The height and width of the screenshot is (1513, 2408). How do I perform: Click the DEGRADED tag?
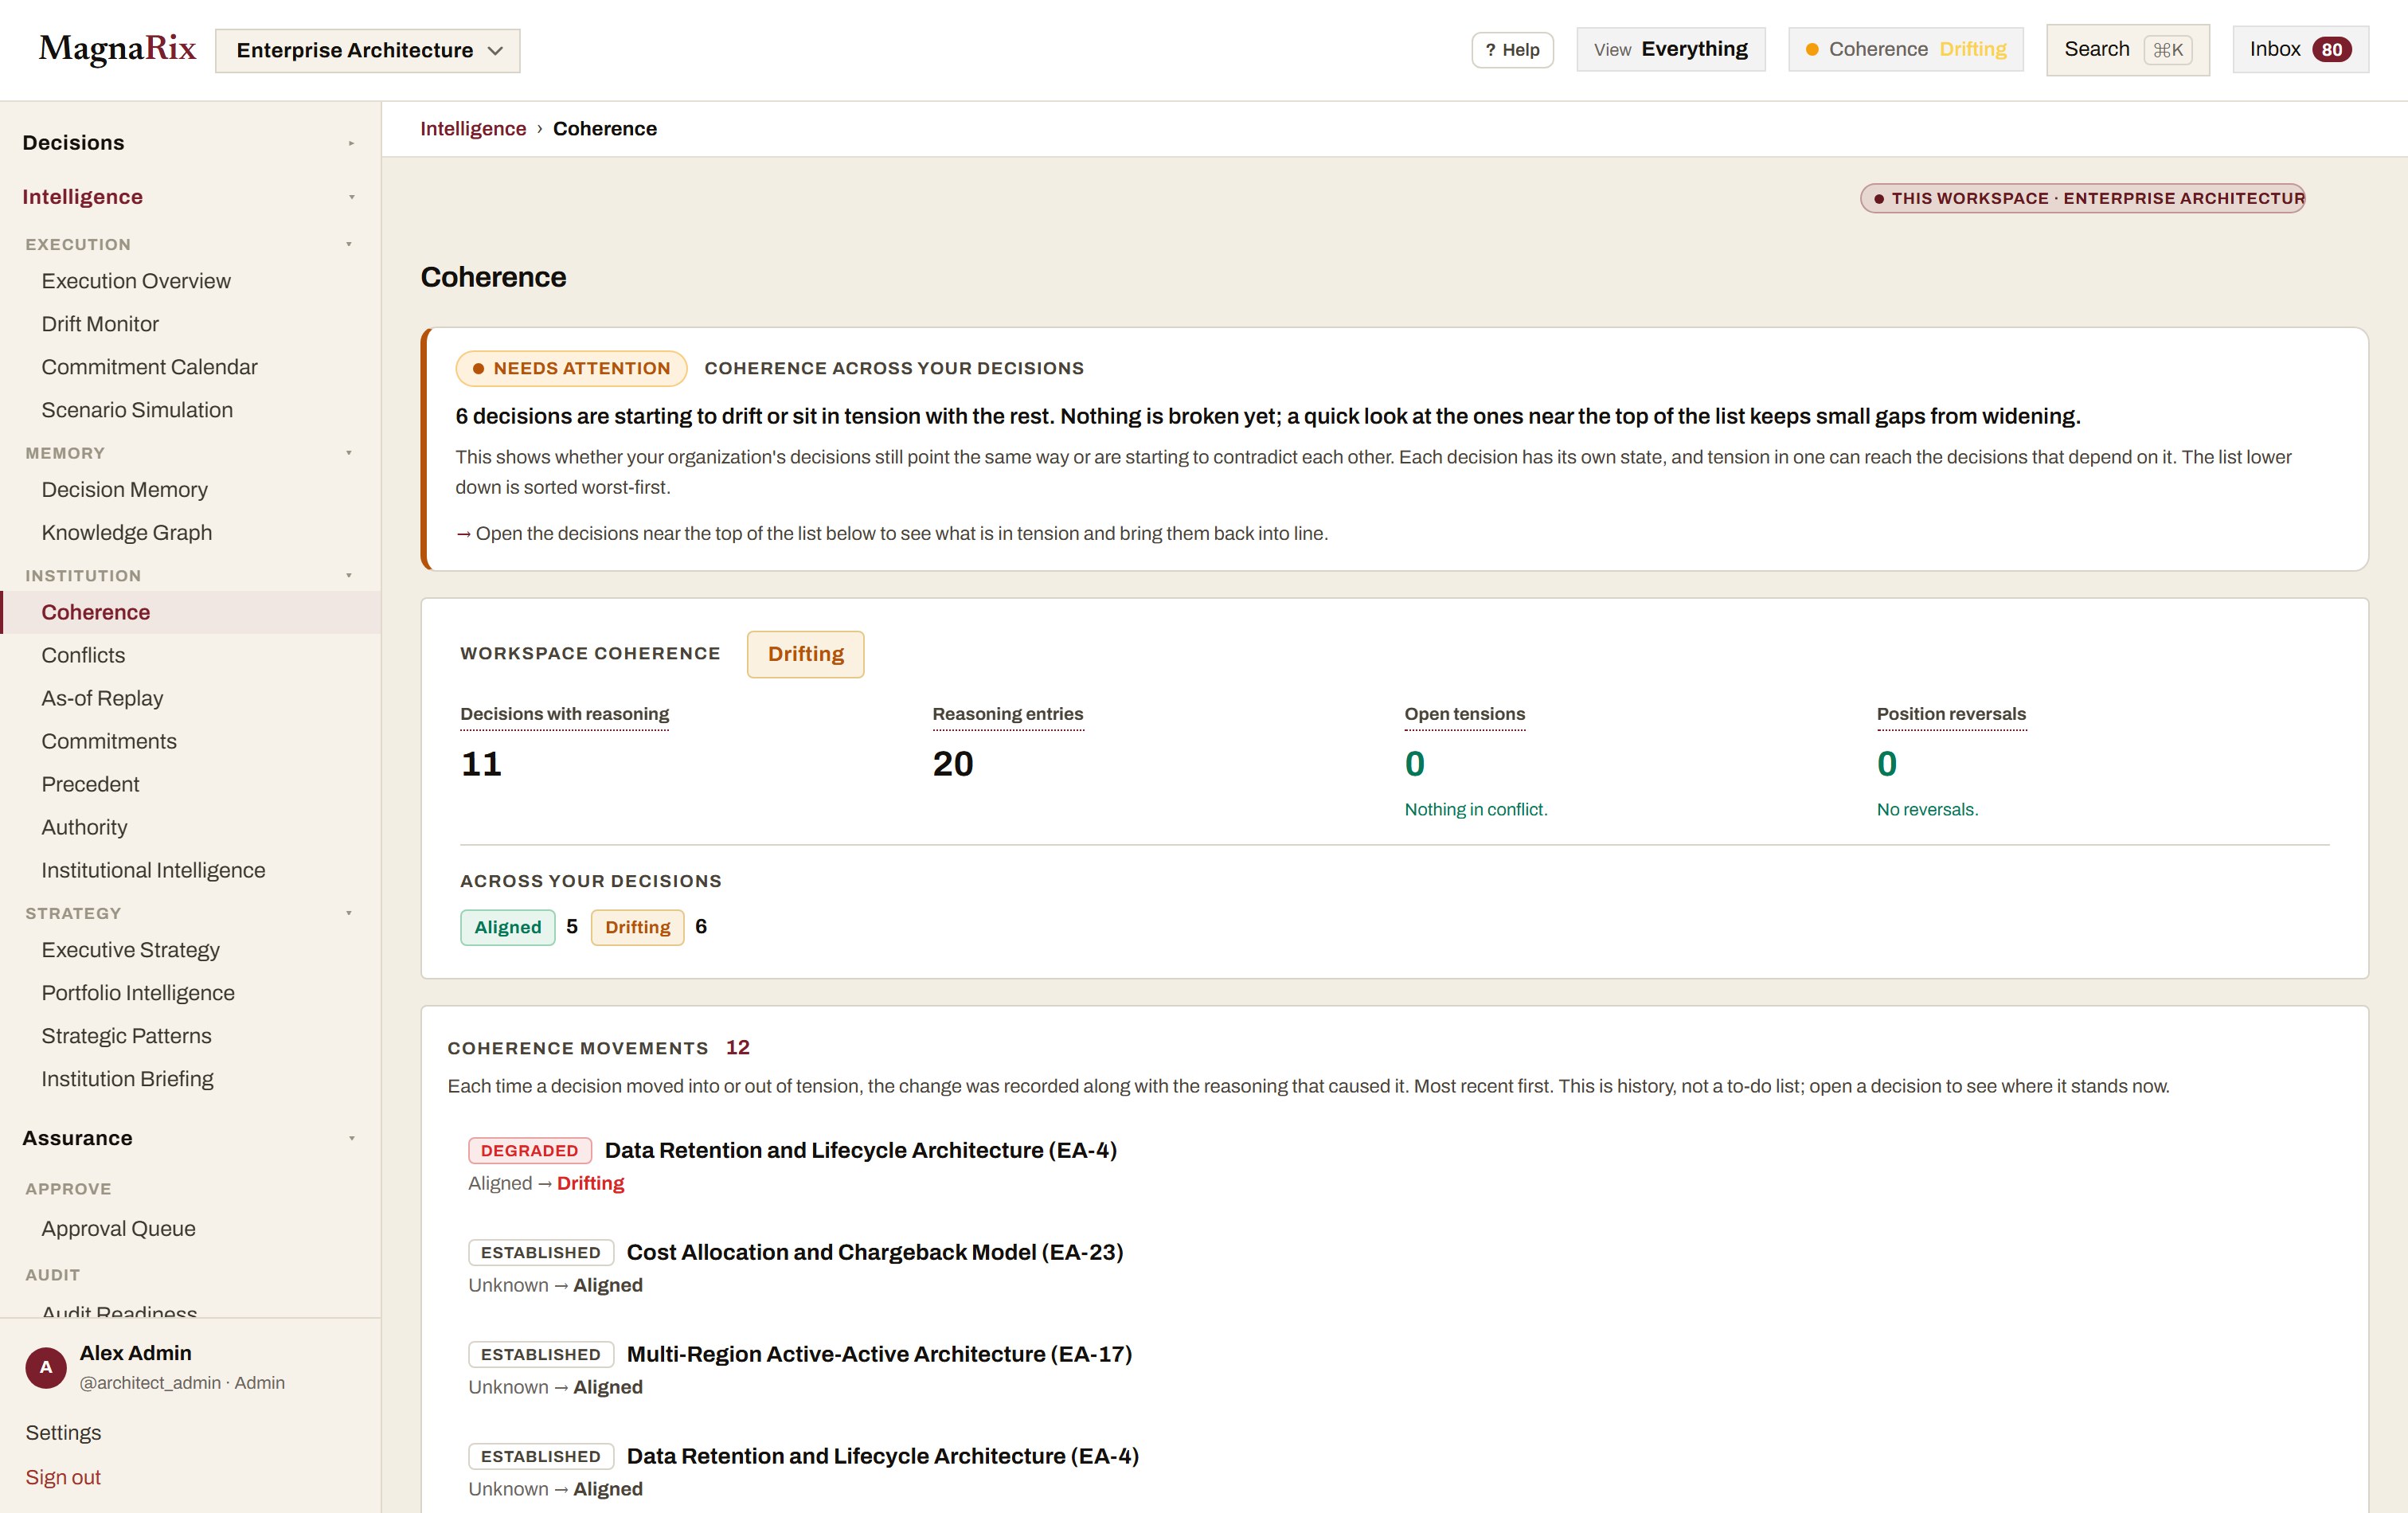[x=529, y=1150]
